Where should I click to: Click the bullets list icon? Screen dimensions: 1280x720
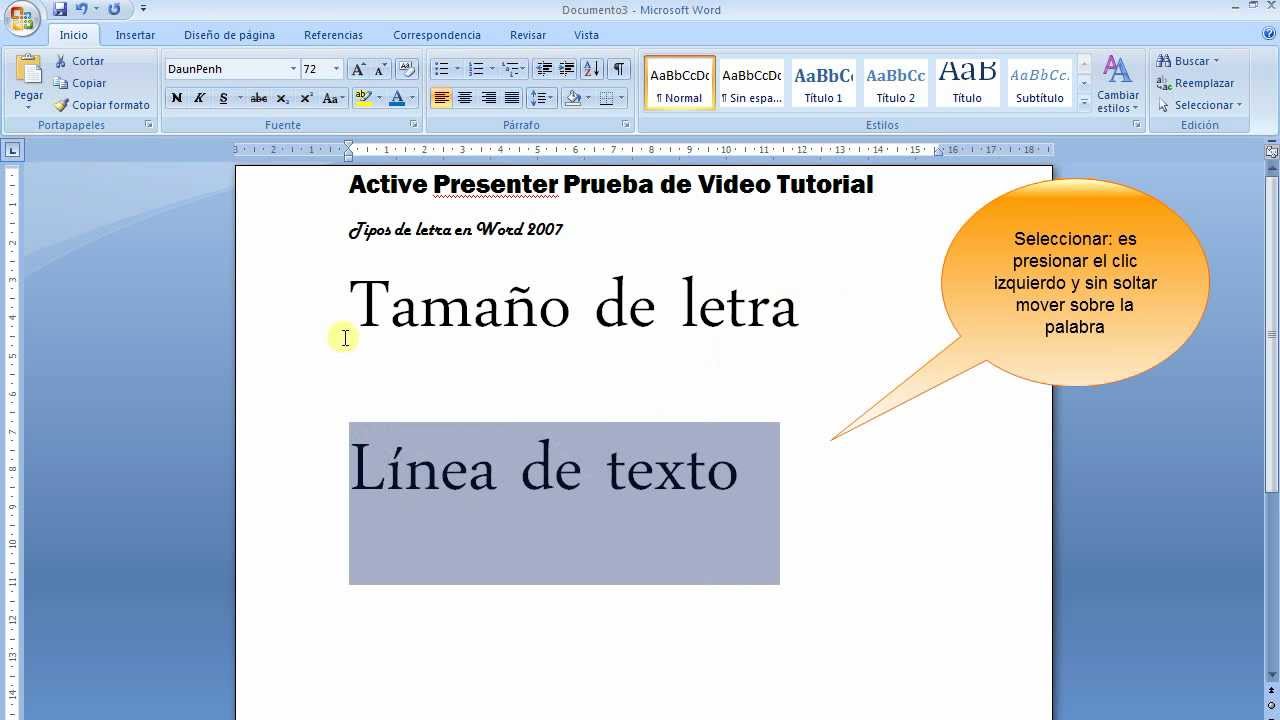click(441, 69)
